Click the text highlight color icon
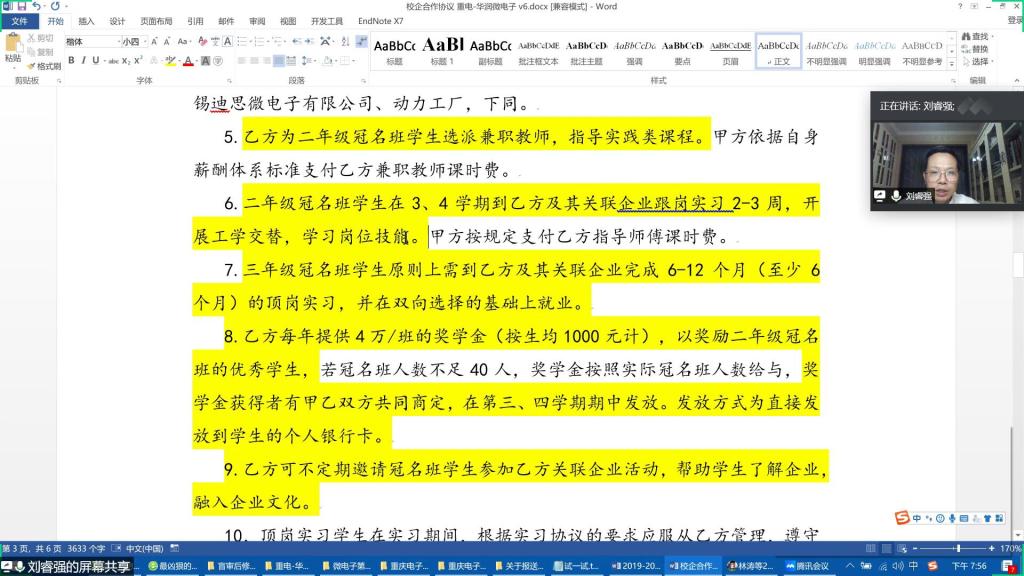1024x576 pixels. coord(171,61)
